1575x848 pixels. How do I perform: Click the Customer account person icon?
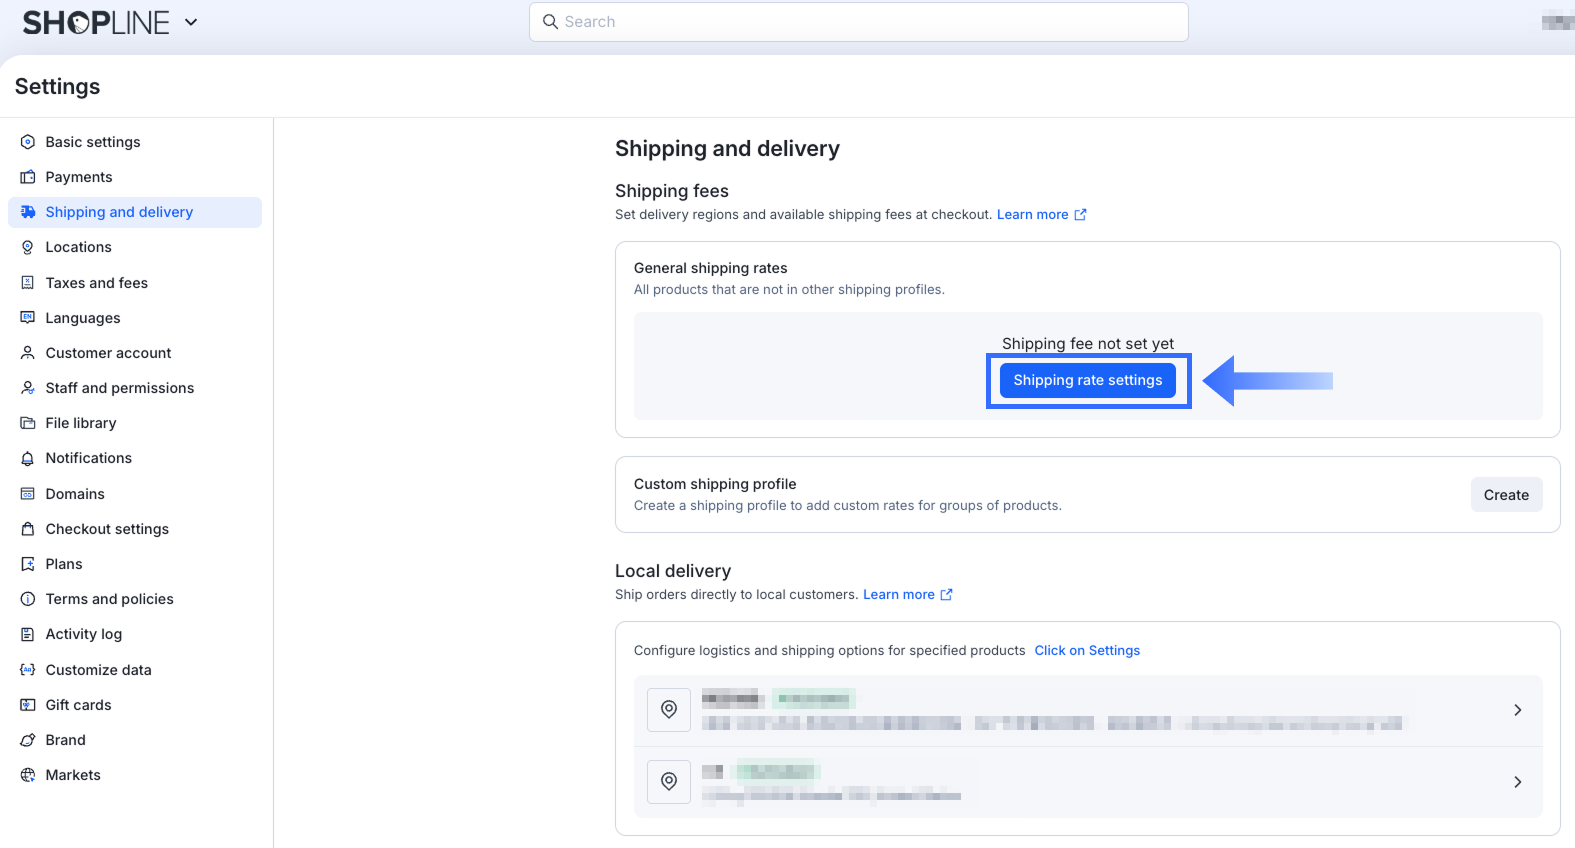(x=28, y=353)
